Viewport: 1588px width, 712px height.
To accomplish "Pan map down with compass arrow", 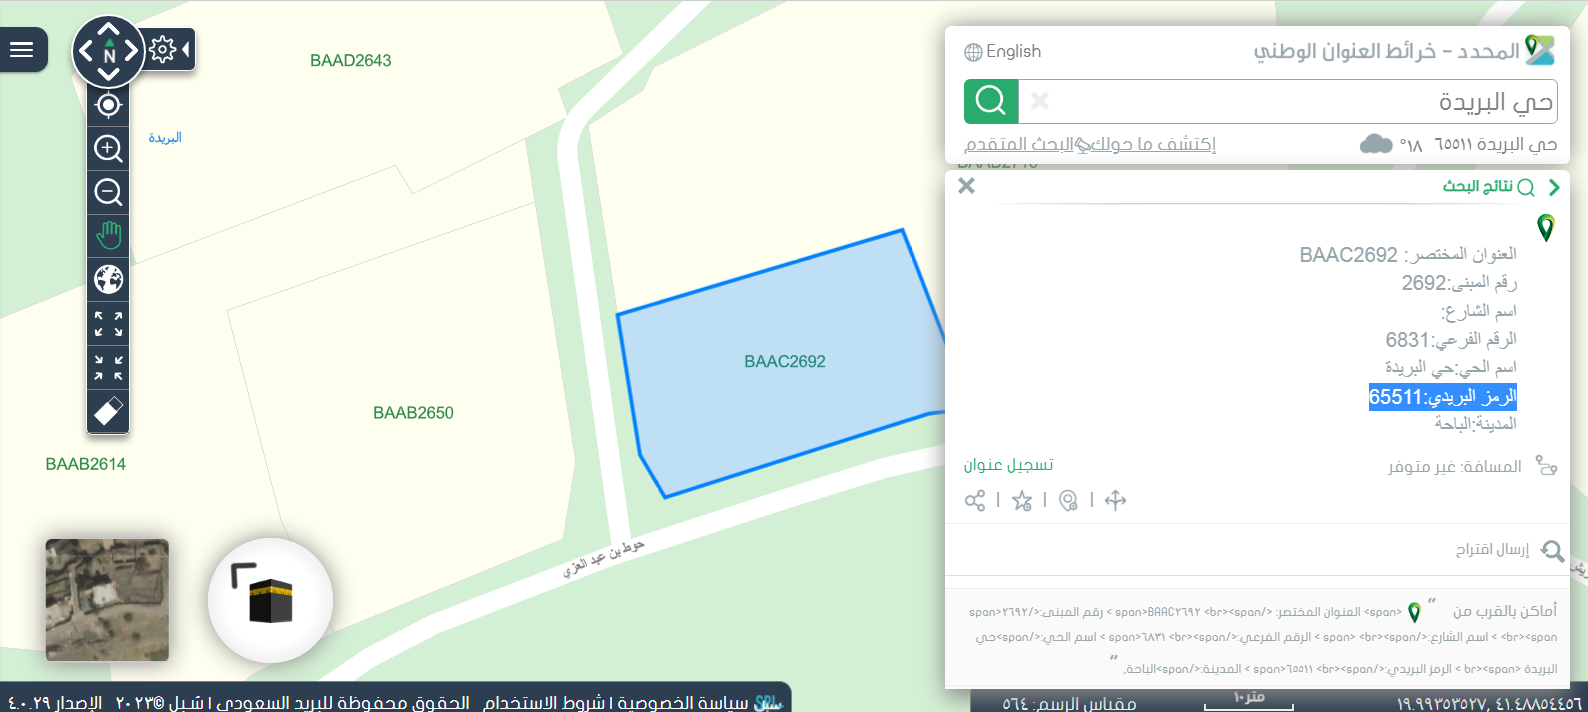I will tap(108, 74).
